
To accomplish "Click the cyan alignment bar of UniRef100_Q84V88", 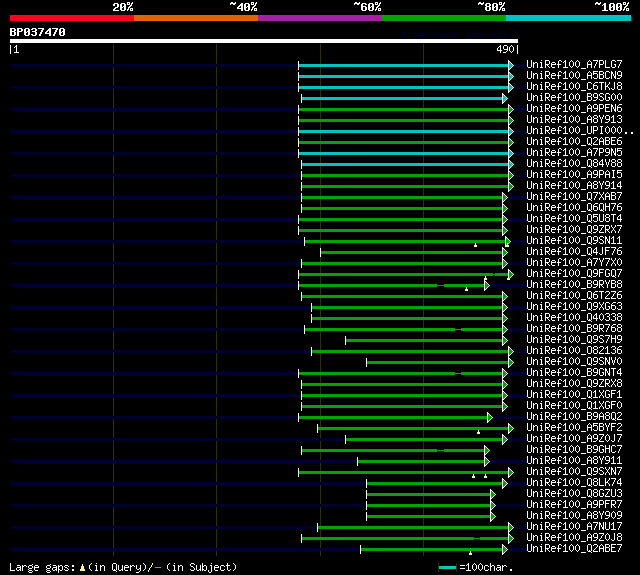I will click(x=407, y=164).
